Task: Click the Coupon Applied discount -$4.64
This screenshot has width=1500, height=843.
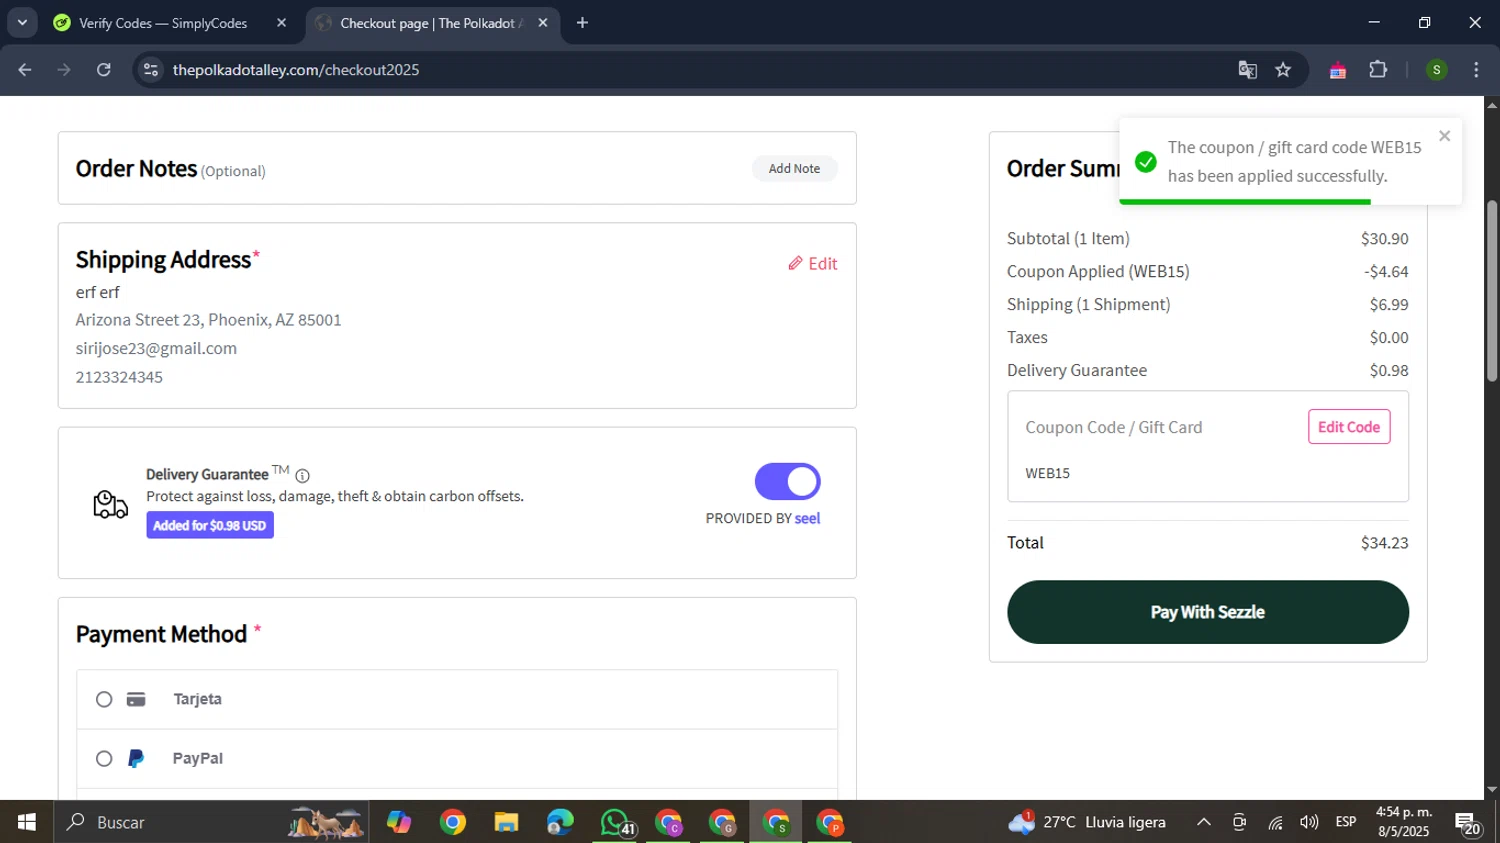Action: (x=1386, y=272)
